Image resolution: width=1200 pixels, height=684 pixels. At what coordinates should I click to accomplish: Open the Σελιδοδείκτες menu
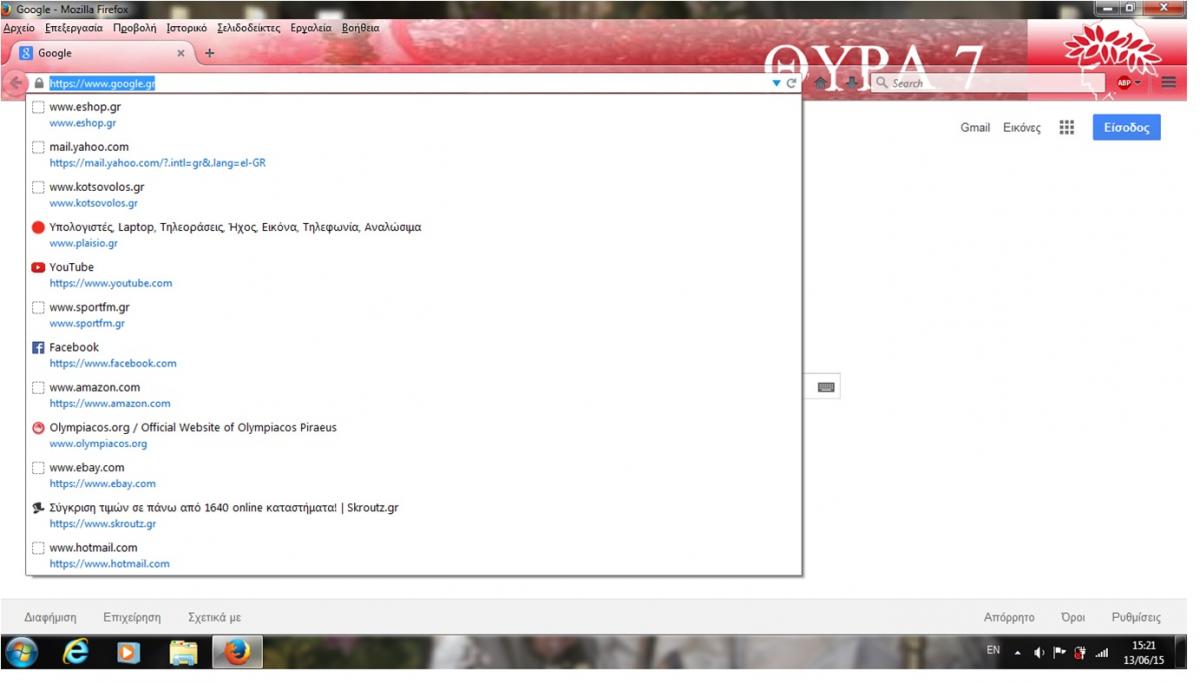(x=249, y=28)
